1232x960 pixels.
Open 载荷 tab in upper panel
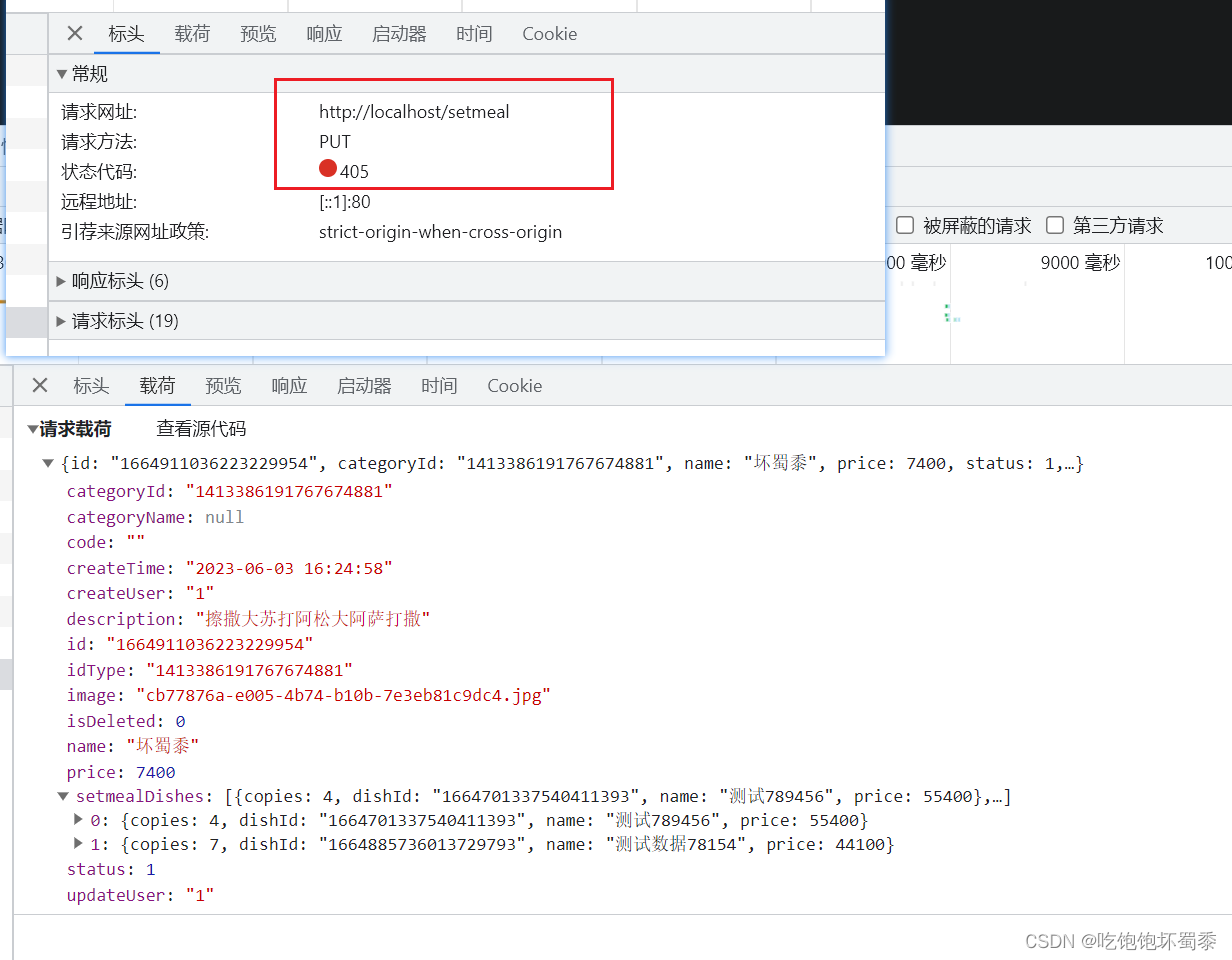[192, 33]
